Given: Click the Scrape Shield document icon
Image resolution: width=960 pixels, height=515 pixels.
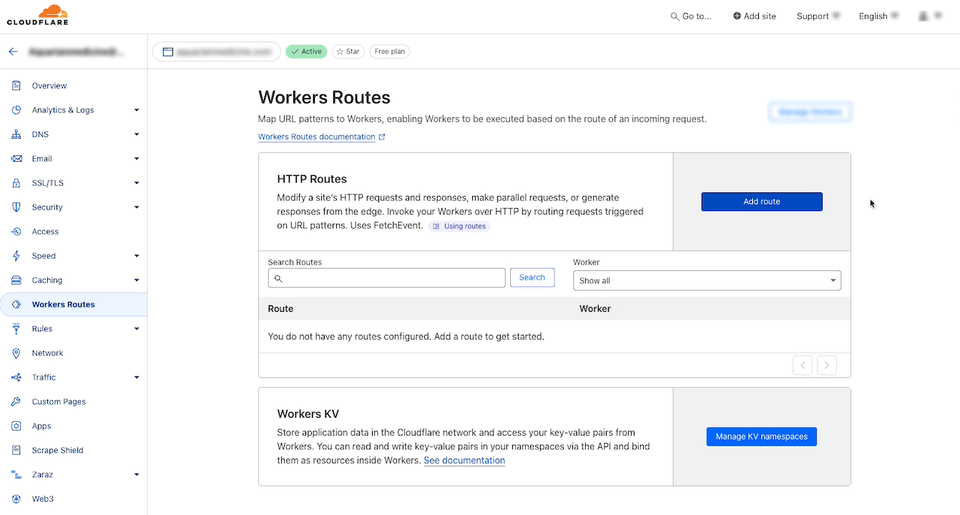Looking at the screenshot, I should point(17,450).
